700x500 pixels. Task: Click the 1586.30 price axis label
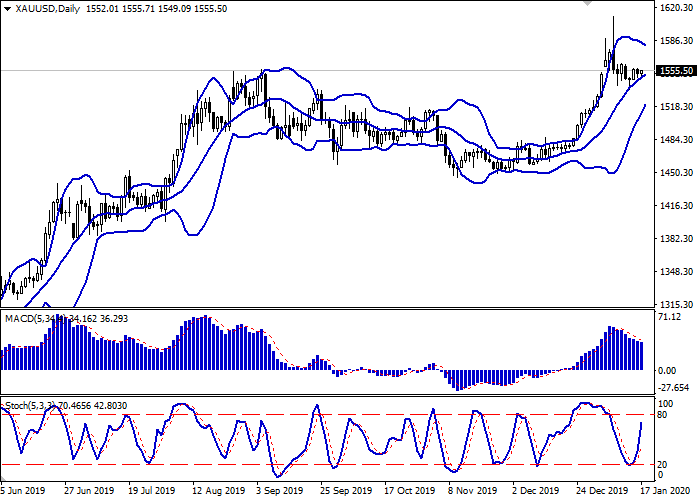pos(677,41)
